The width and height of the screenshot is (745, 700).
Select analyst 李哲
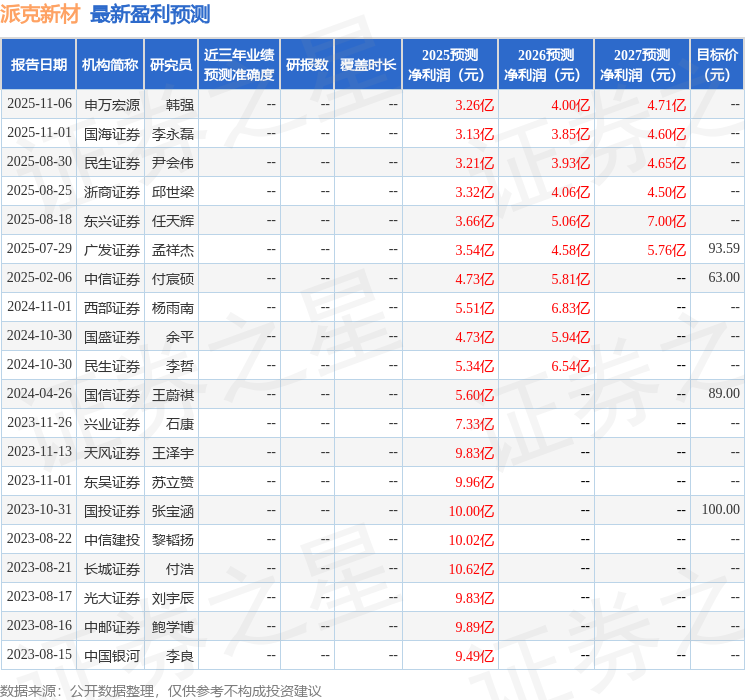[x=180, y=366]
